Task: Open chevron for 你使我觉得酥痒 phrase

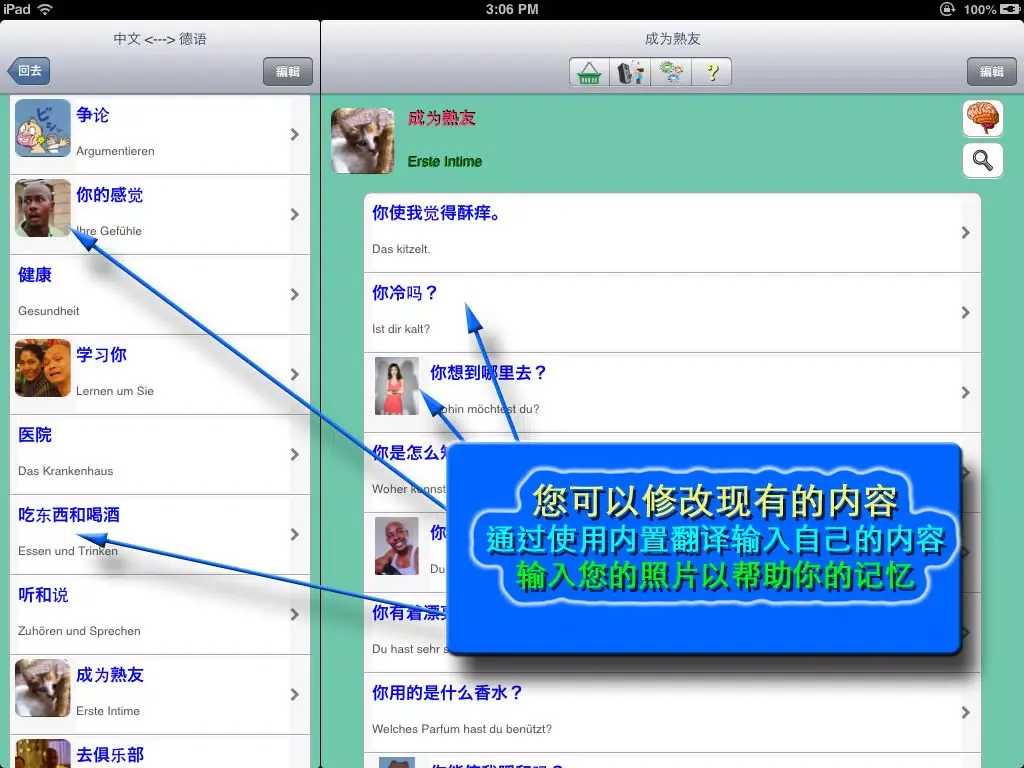Action: 965,232
